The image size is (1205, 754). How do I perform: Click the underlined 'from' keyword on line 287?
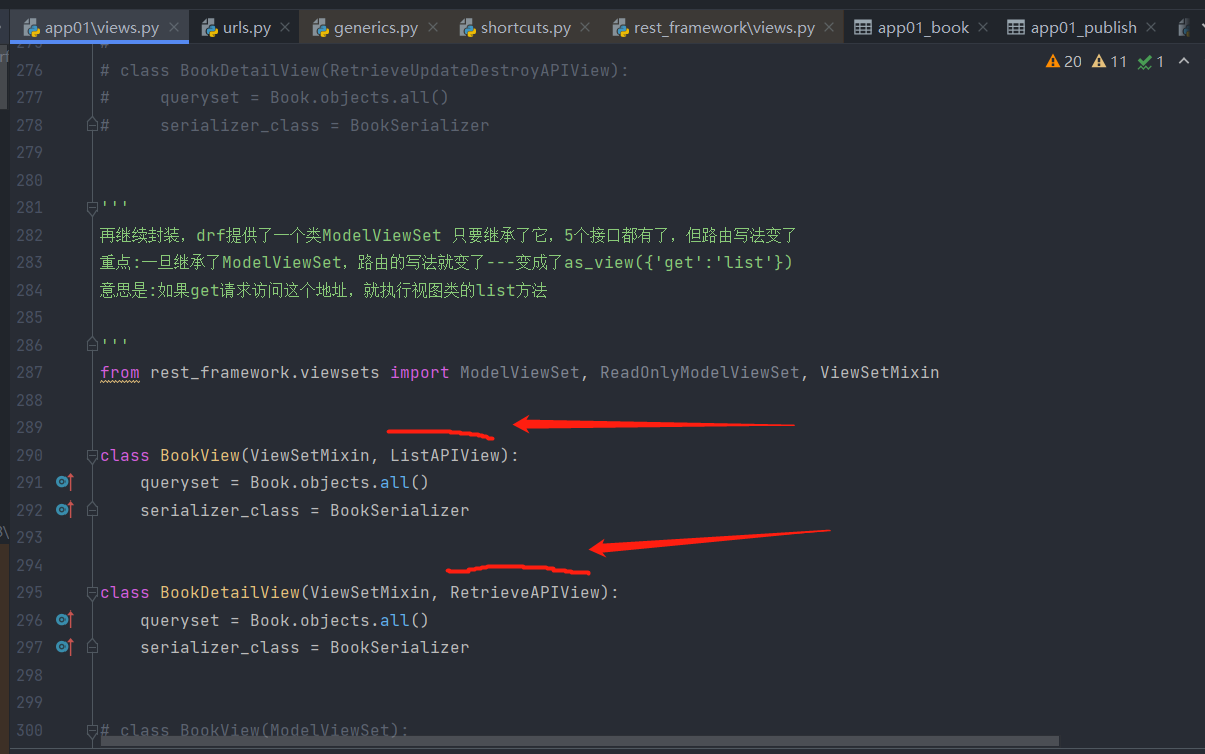(x=120, y=372)
